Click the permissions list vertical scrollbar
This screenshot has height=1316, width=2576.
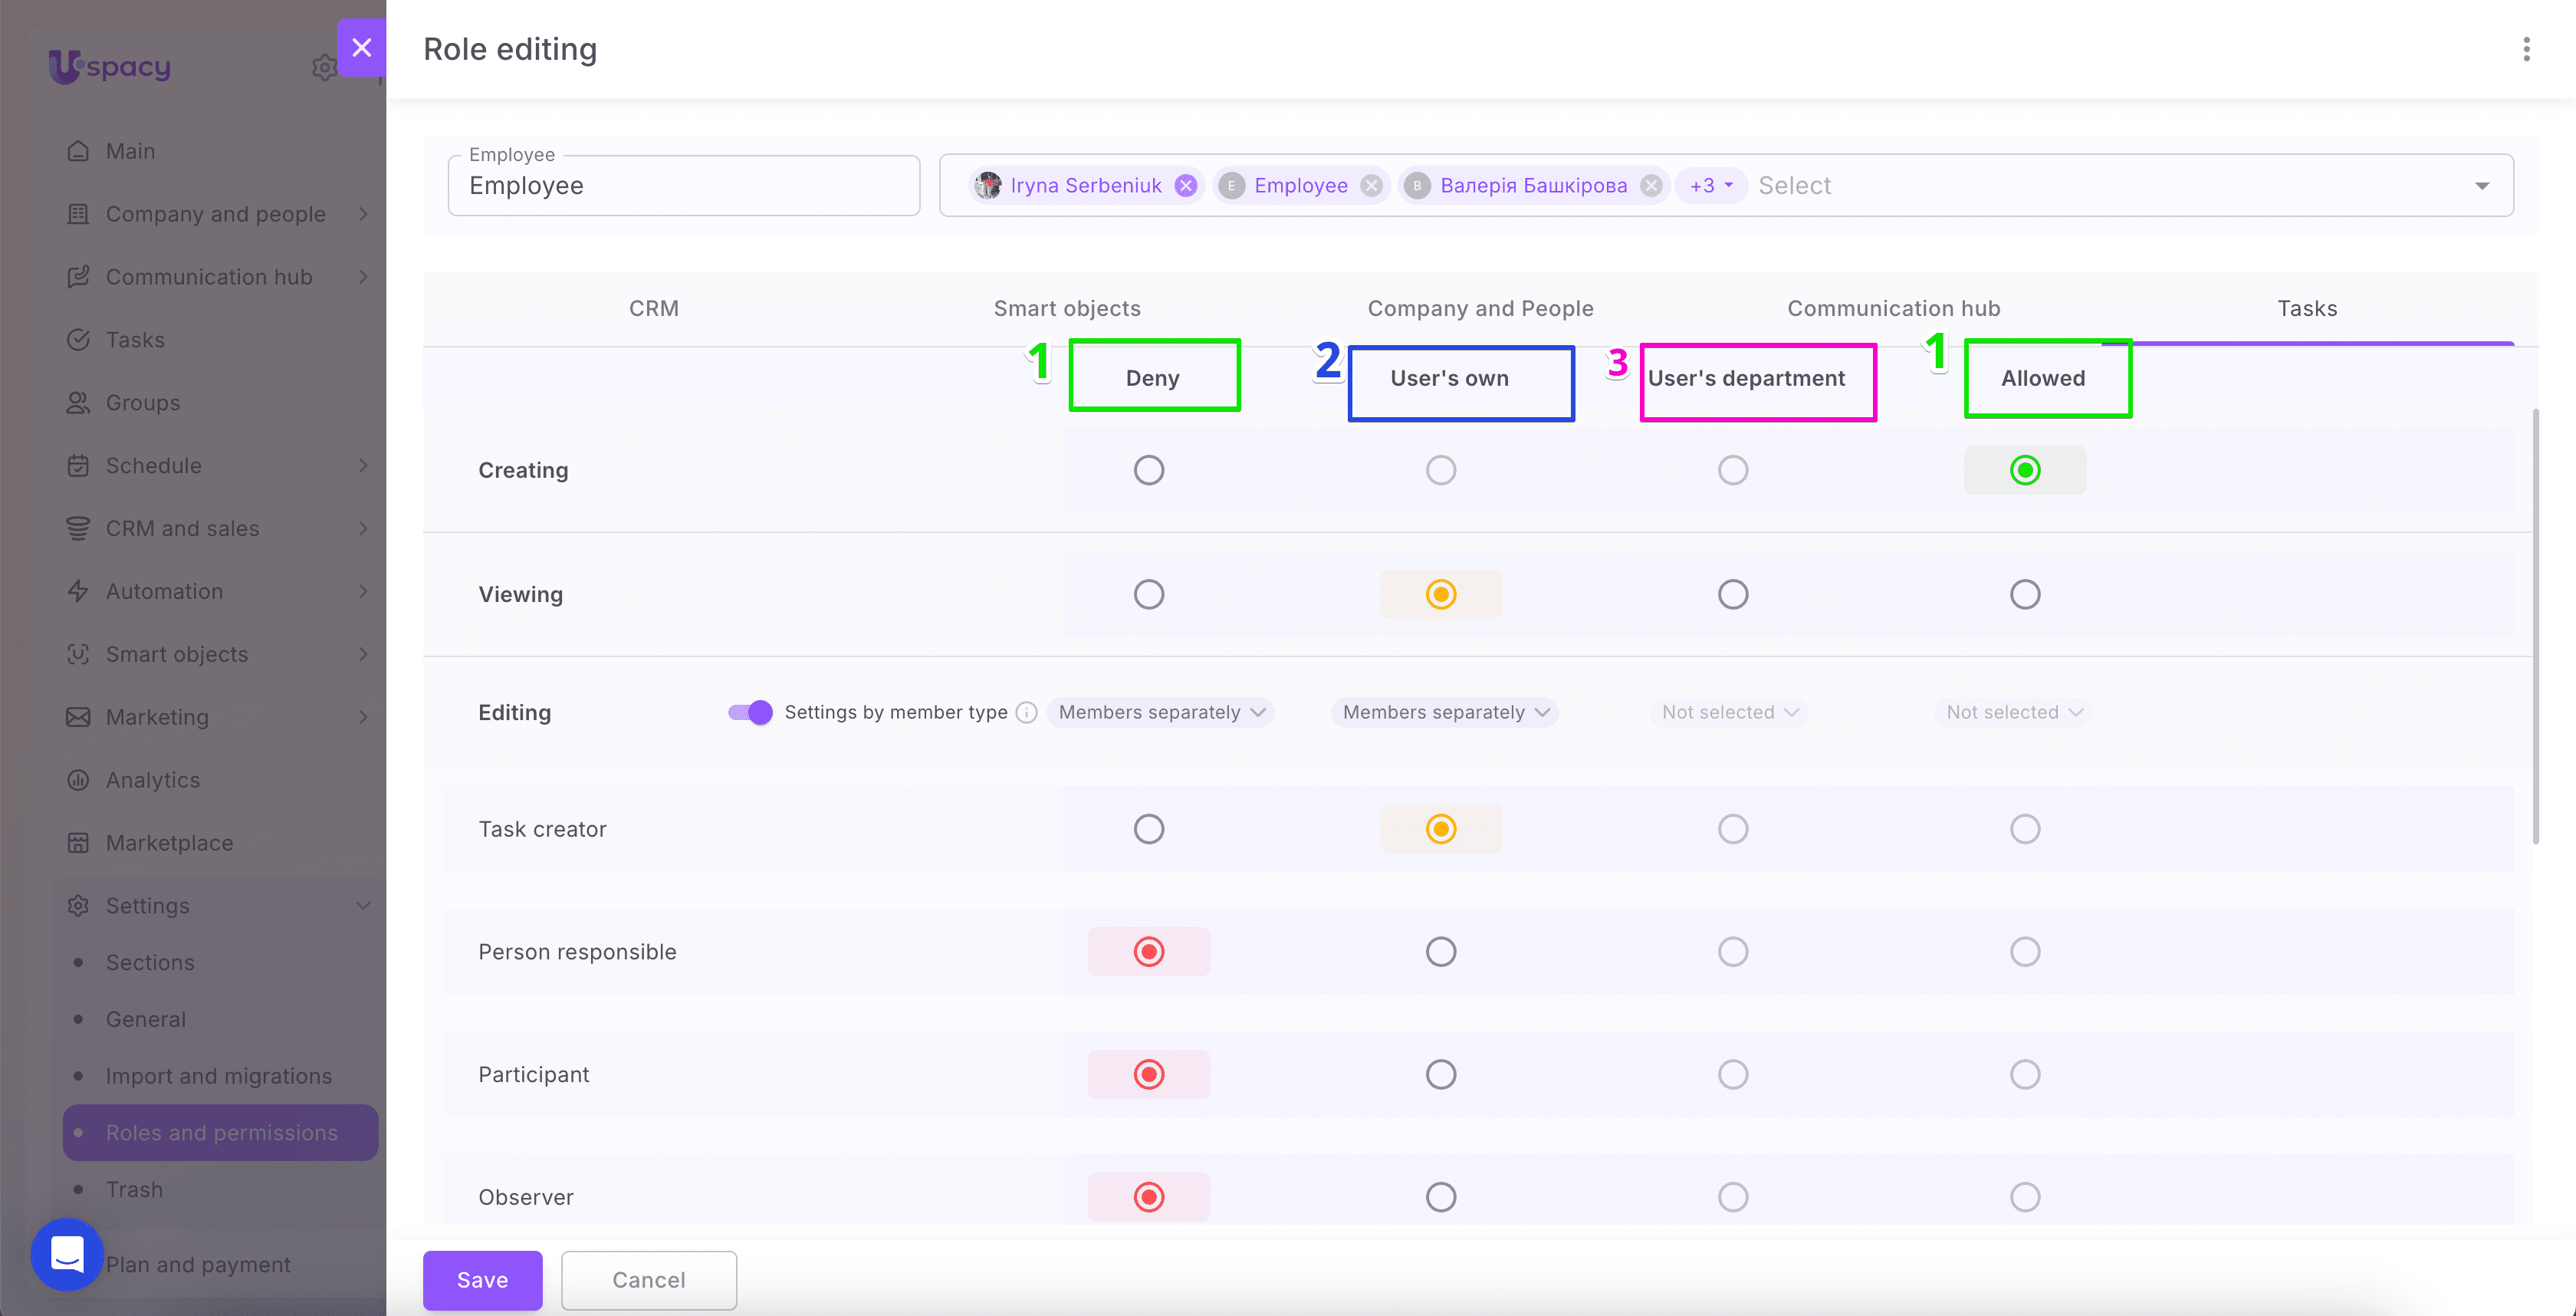pos(2535,626)
